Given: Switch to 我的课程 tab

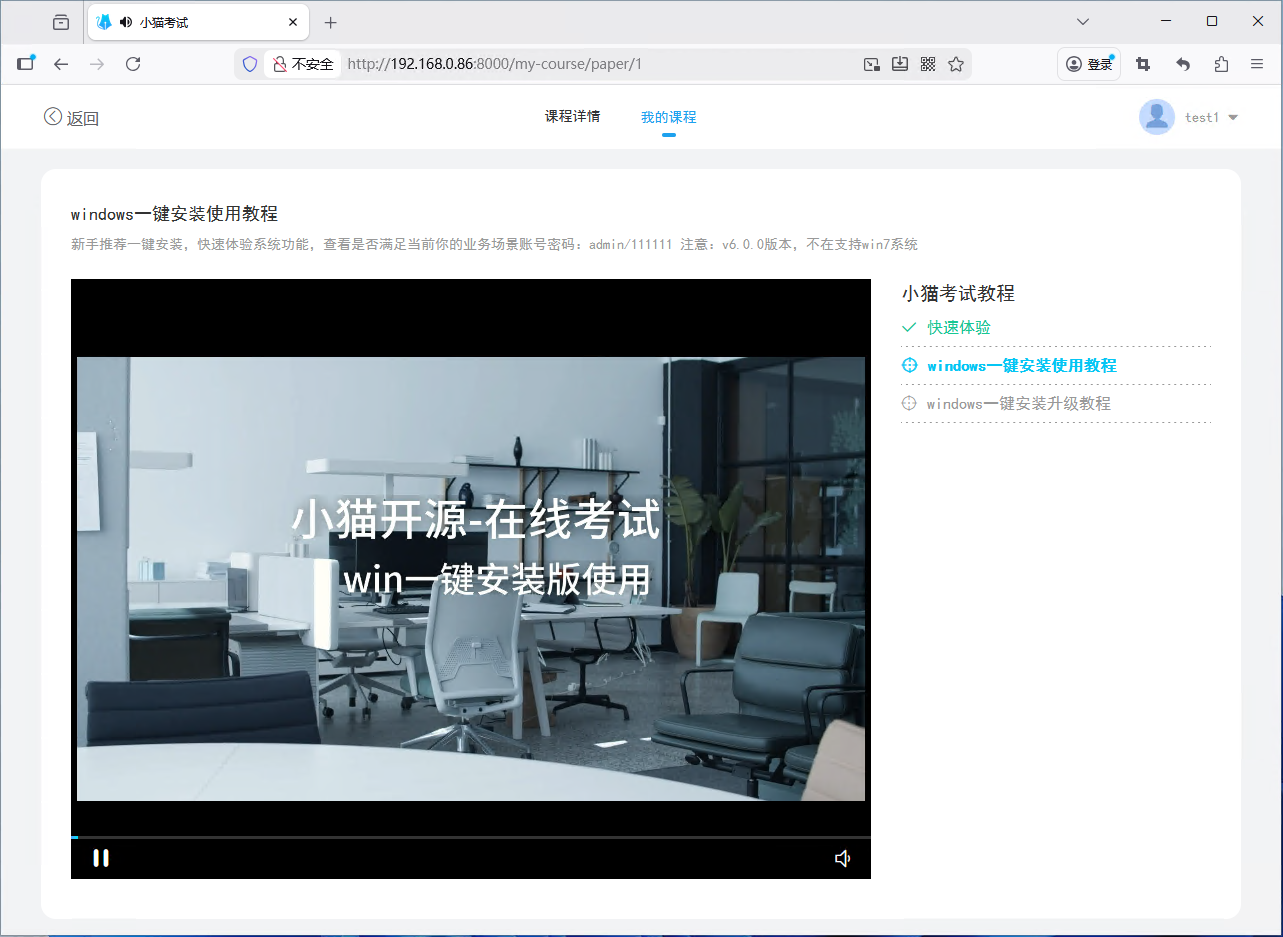Looking at the screenshot, I should pyautogui.click(x=669, y=117).
